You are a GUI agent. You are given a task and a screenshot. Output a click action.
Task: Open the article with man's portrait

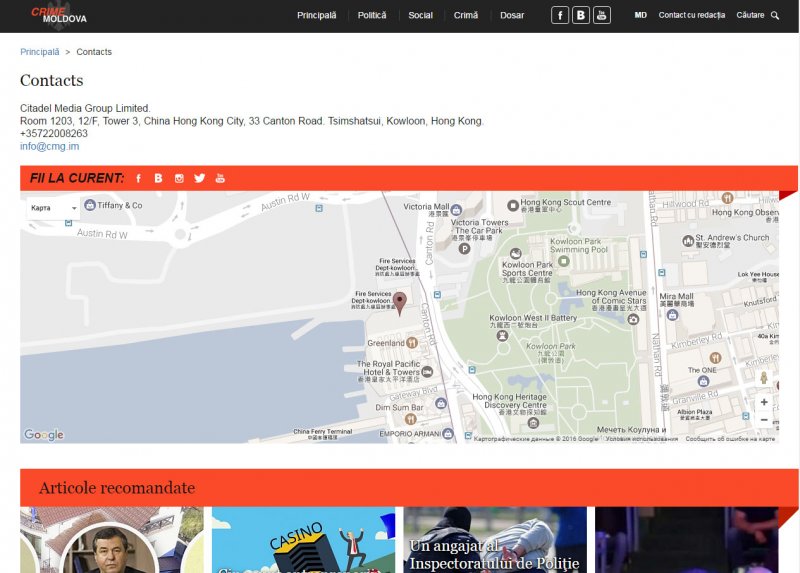tap(112, 540)
